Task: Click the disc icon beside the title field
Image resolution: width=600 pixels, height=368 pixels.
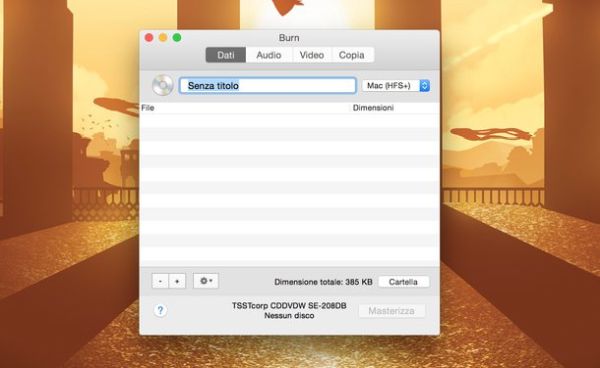Action: (x=162, y=85)
